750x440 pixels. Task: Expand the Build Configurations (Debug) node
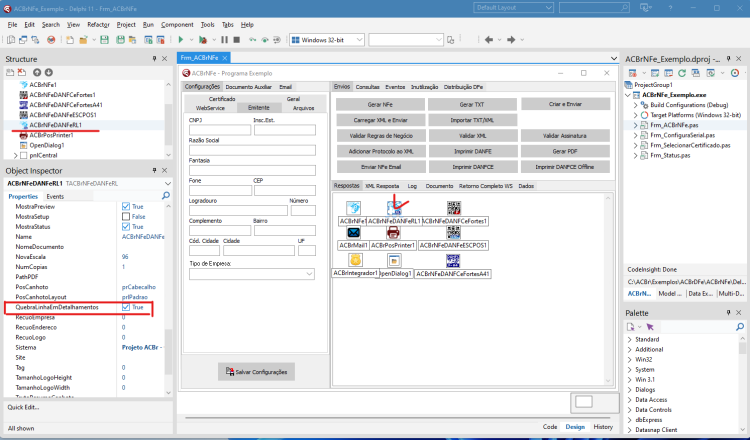coord(636,105)
